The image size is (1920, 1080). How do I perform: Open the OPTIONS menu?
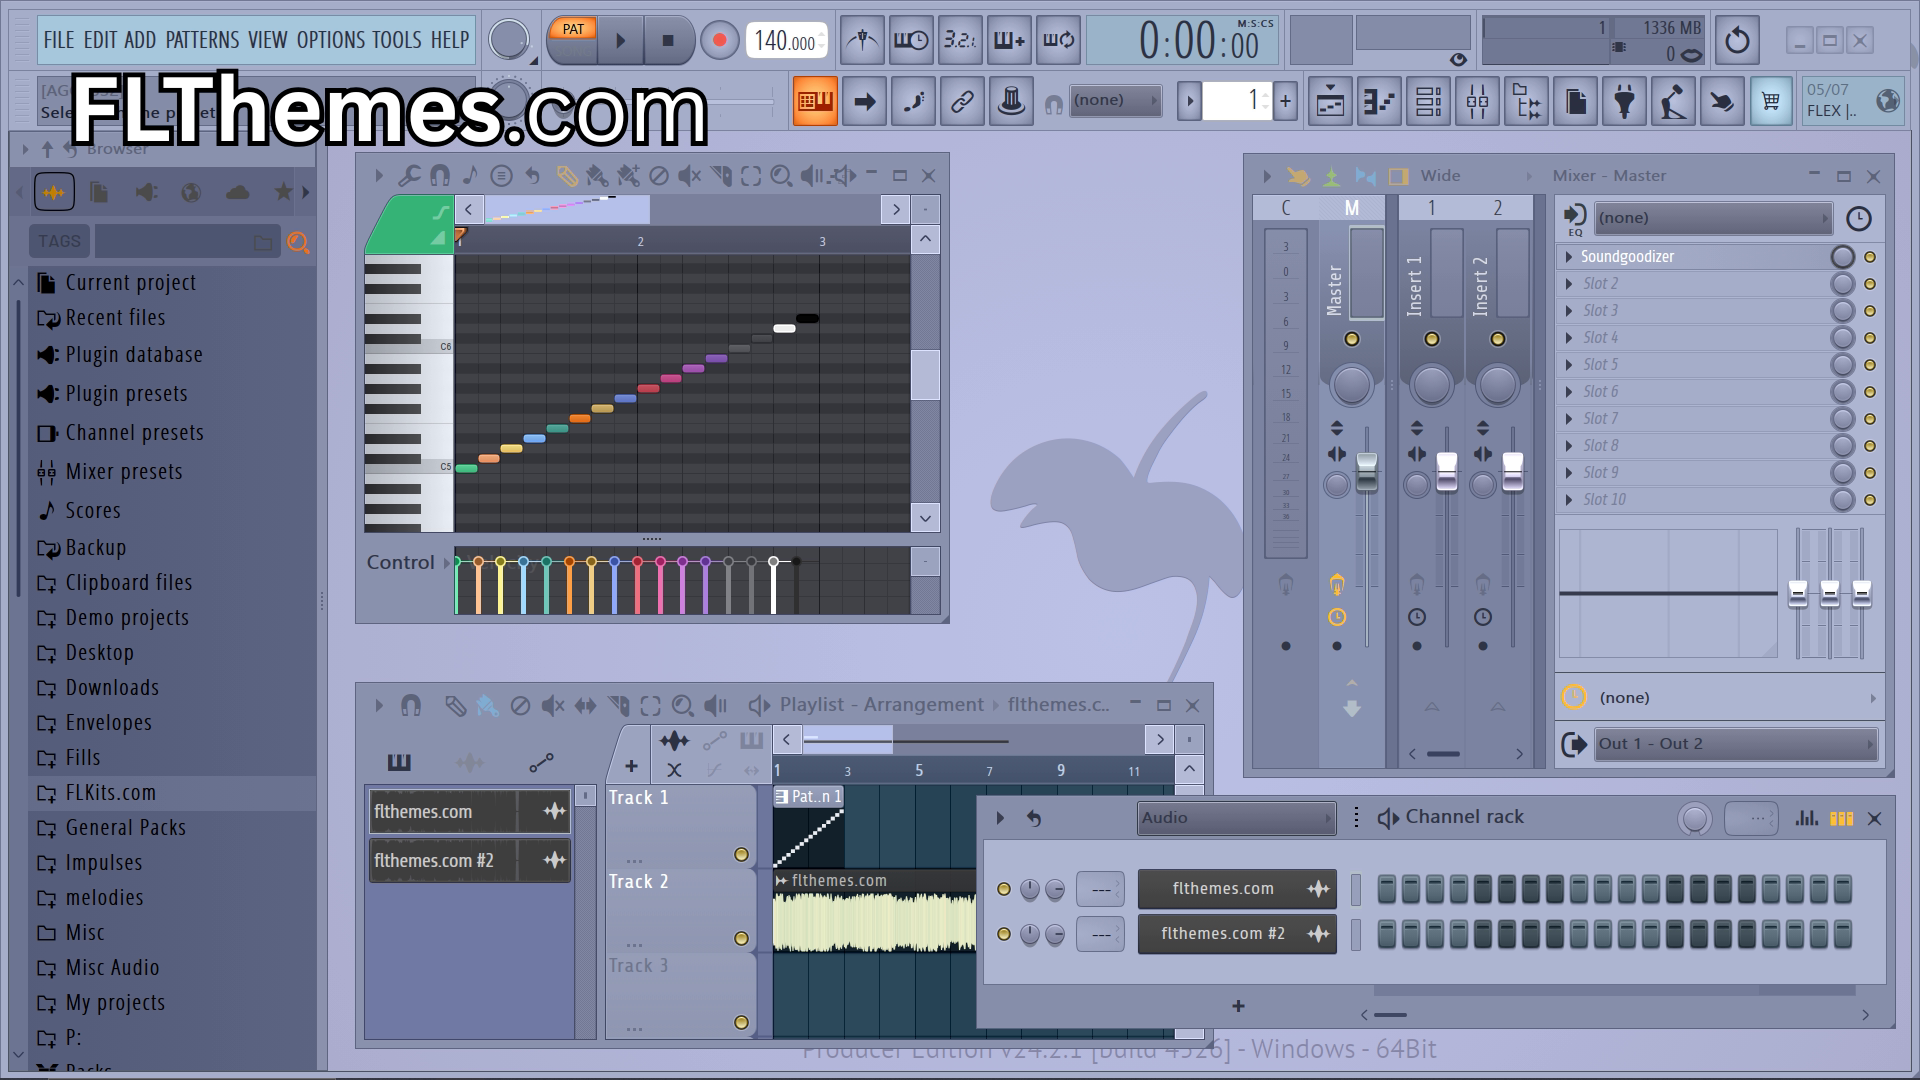coord(330,40)
